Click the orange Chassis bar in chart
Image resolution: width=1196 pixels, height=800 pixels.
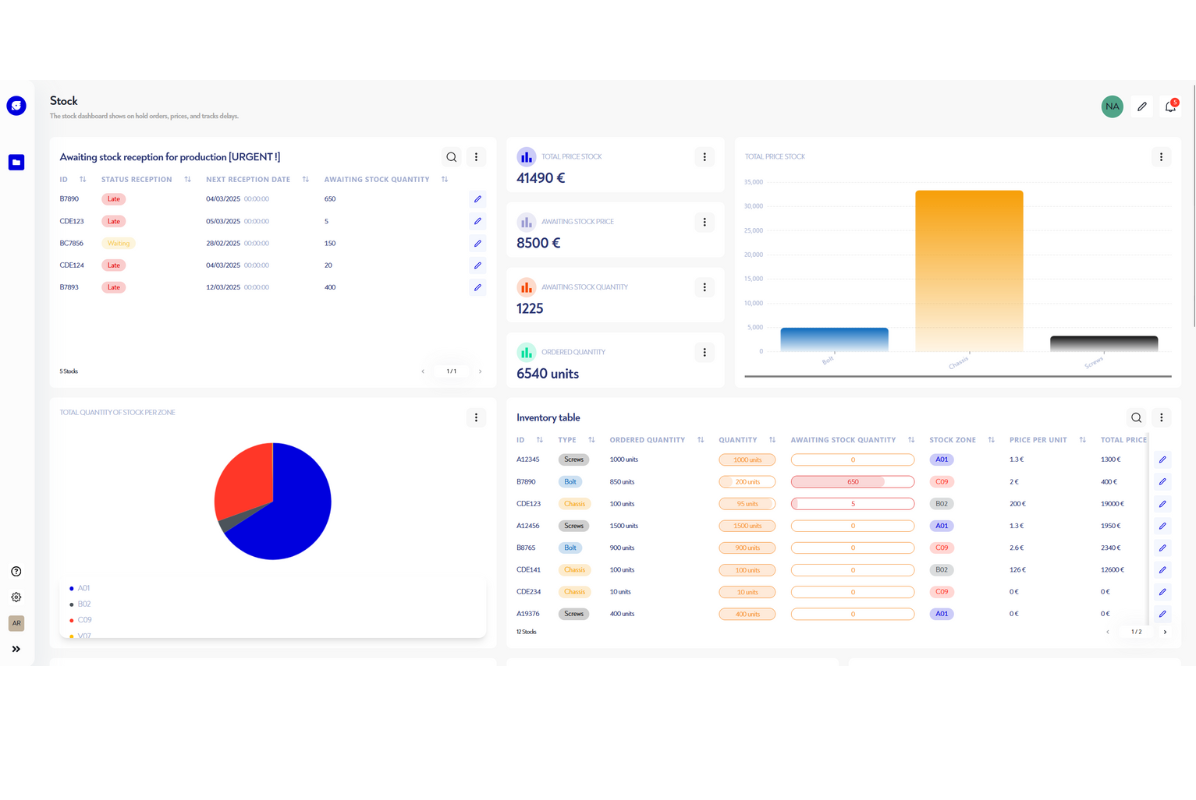[969, 270]
